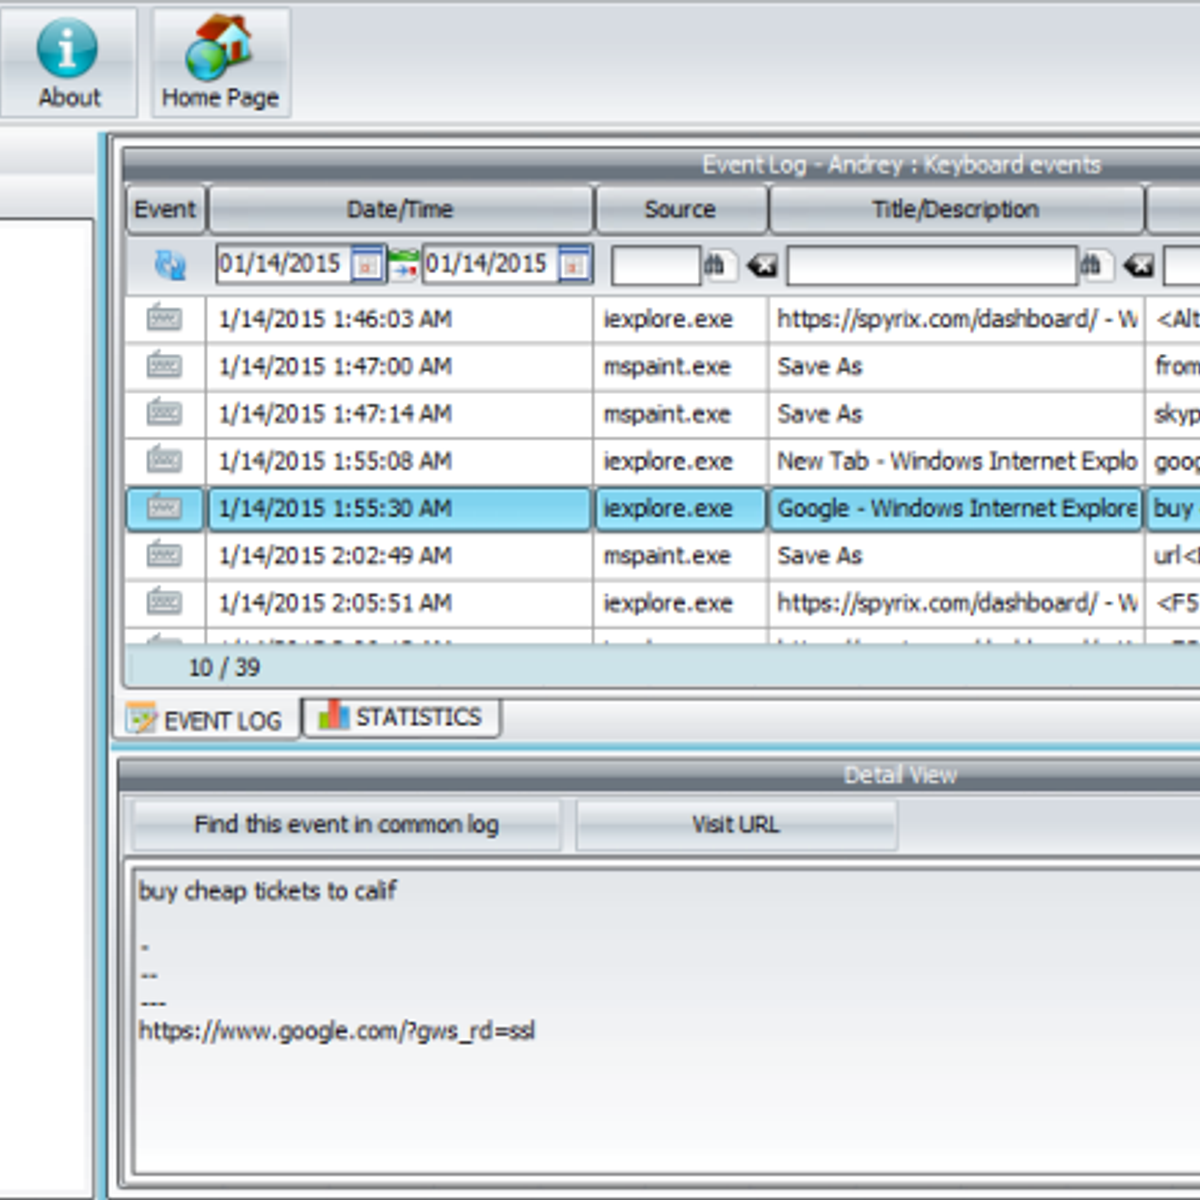The height and width of the screenshot is (1200, 1200).
Task: Click the keyboard icon on the selected event row
Action: click(x=164, y=509)
